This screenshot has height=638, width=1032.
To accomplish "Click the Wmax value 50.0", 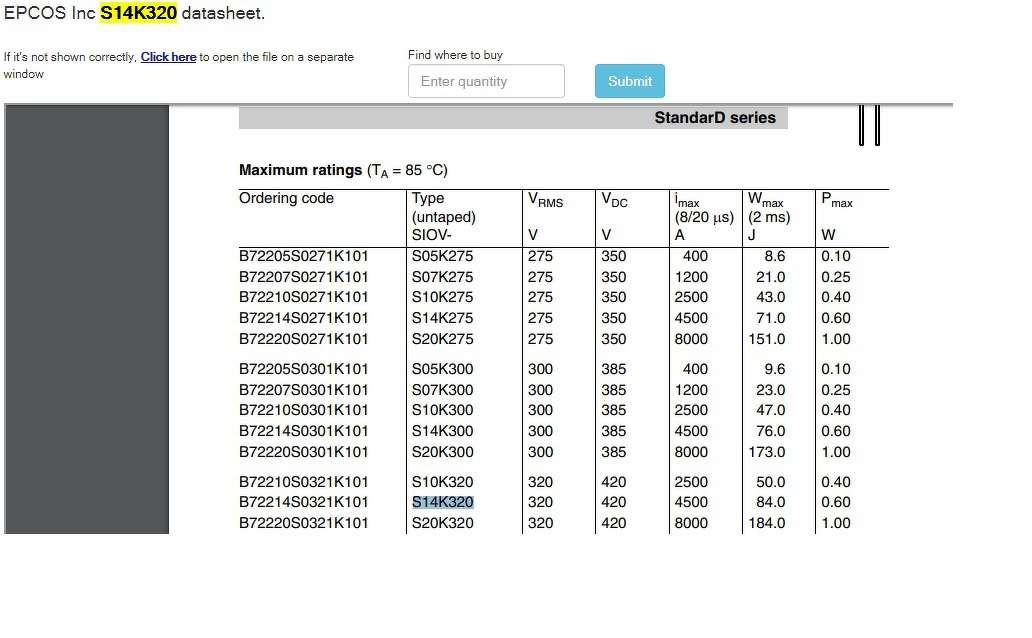I will [771, 482].
